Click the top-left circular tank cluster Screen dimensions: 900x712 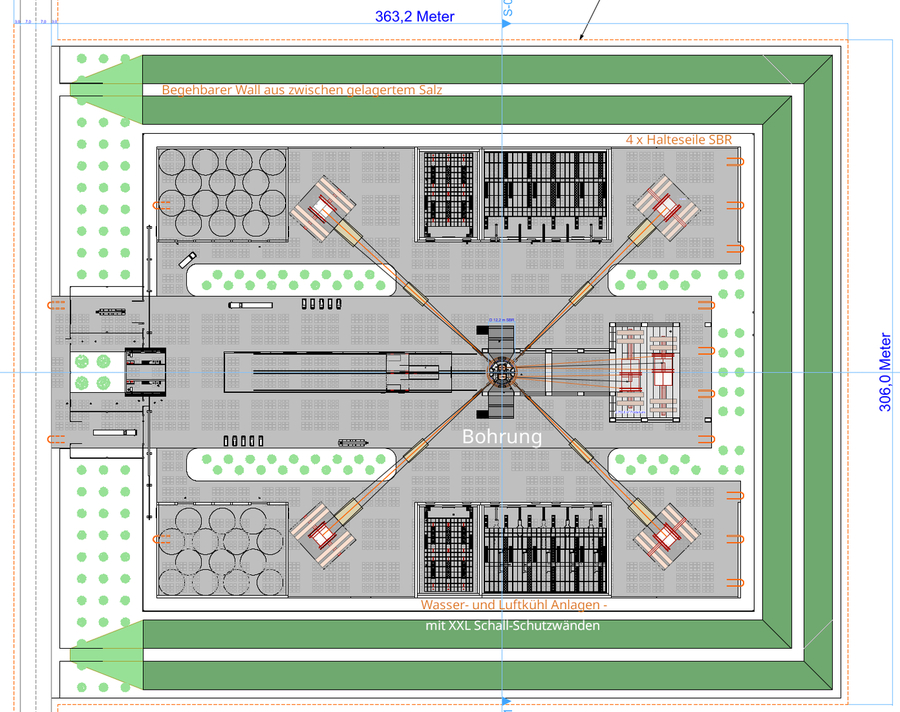[223, 194]
